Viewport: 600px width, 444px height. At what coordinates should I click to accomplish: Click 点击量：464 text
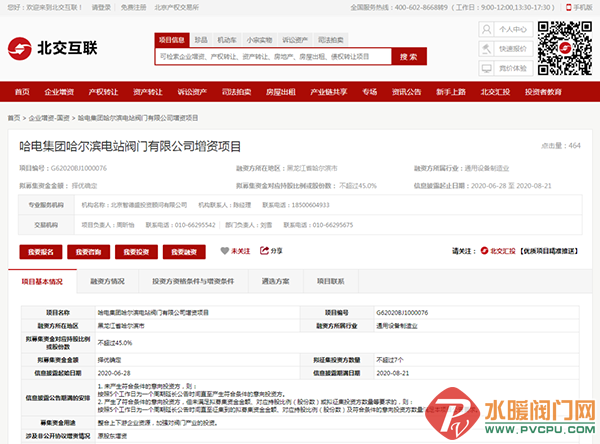point(561,145)
